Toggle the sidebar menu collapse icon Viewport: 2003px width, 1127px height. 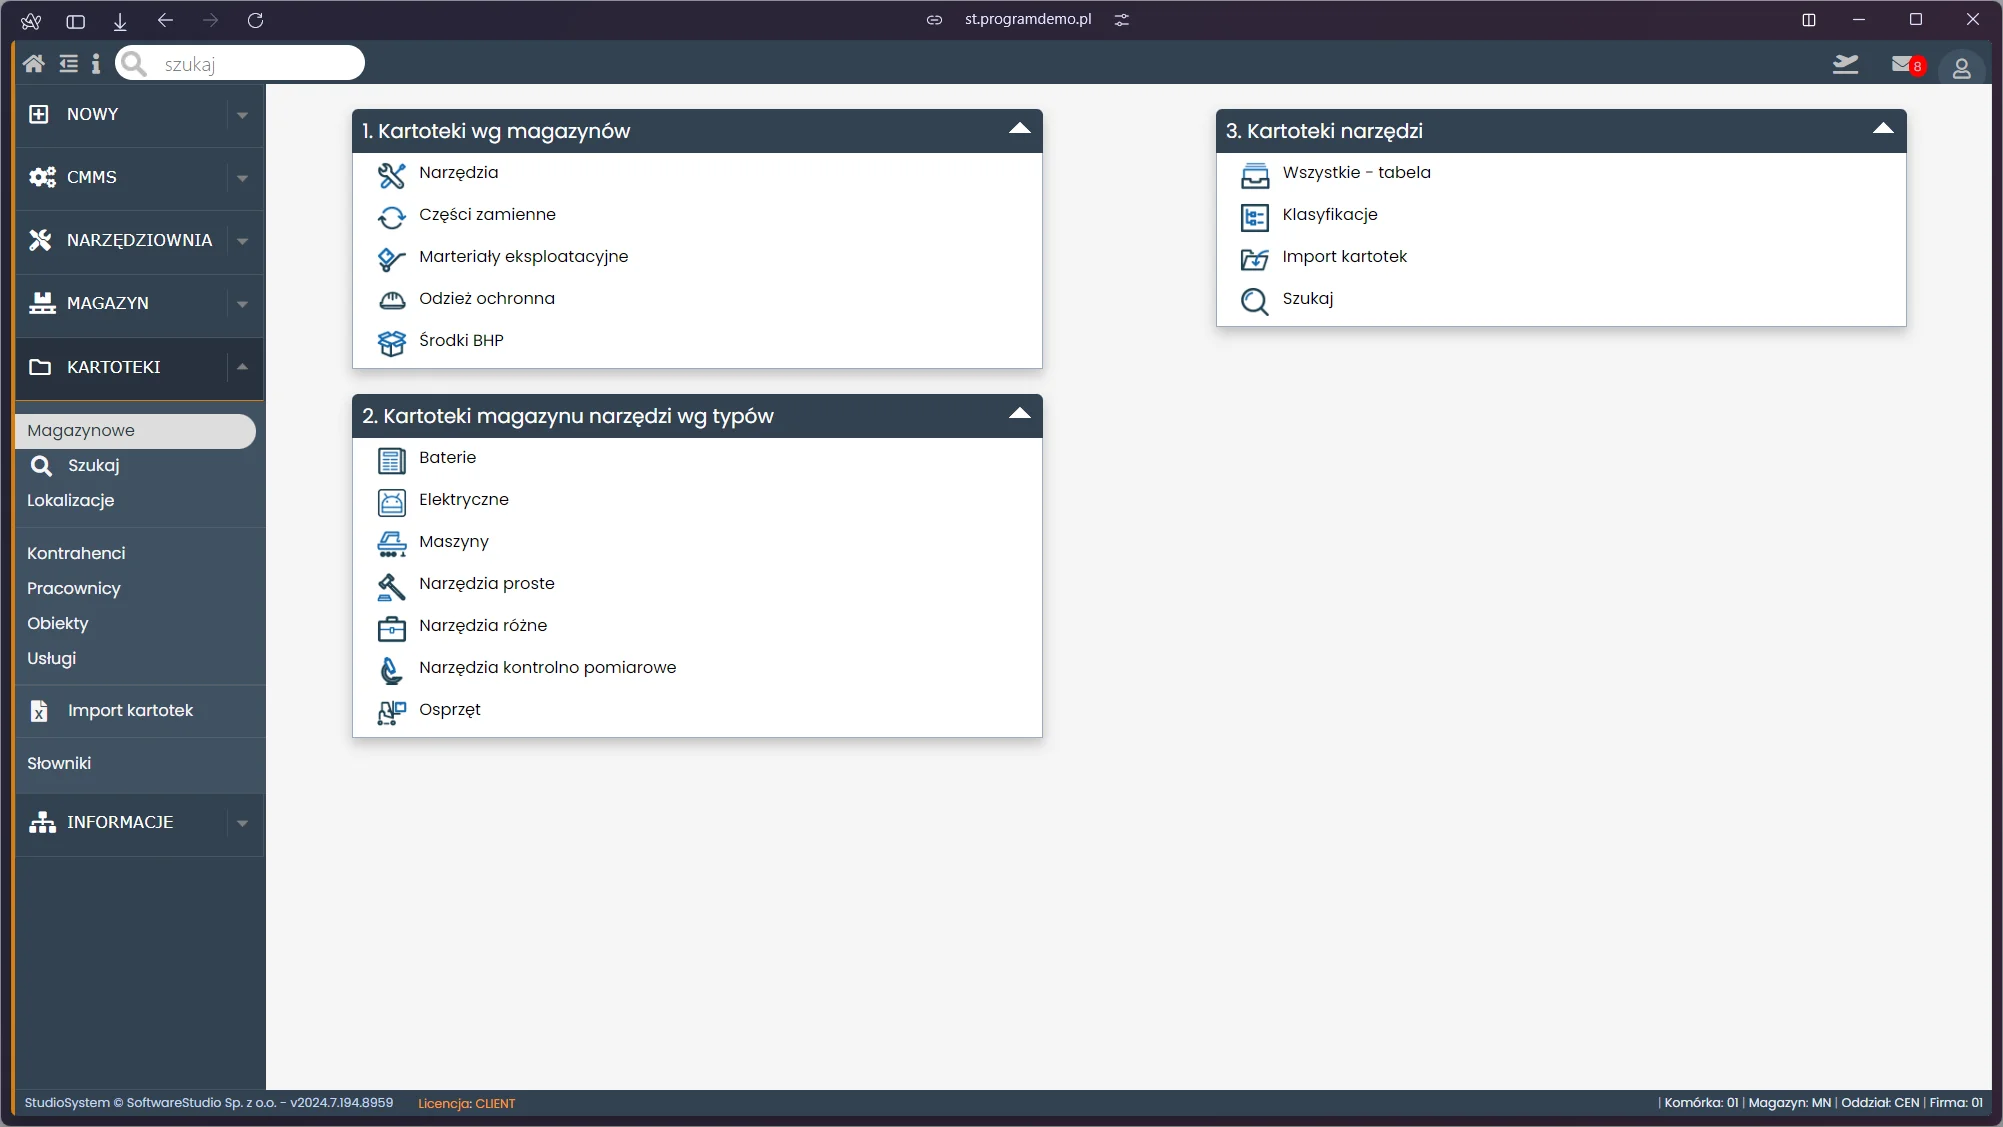click(68, 64)
